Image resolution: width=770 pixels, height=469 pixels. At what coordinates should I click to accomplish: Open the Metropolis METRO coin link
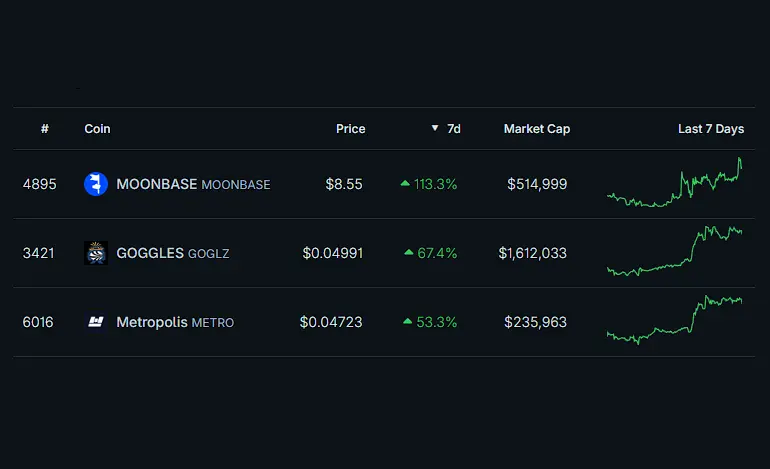click(175, 322)
